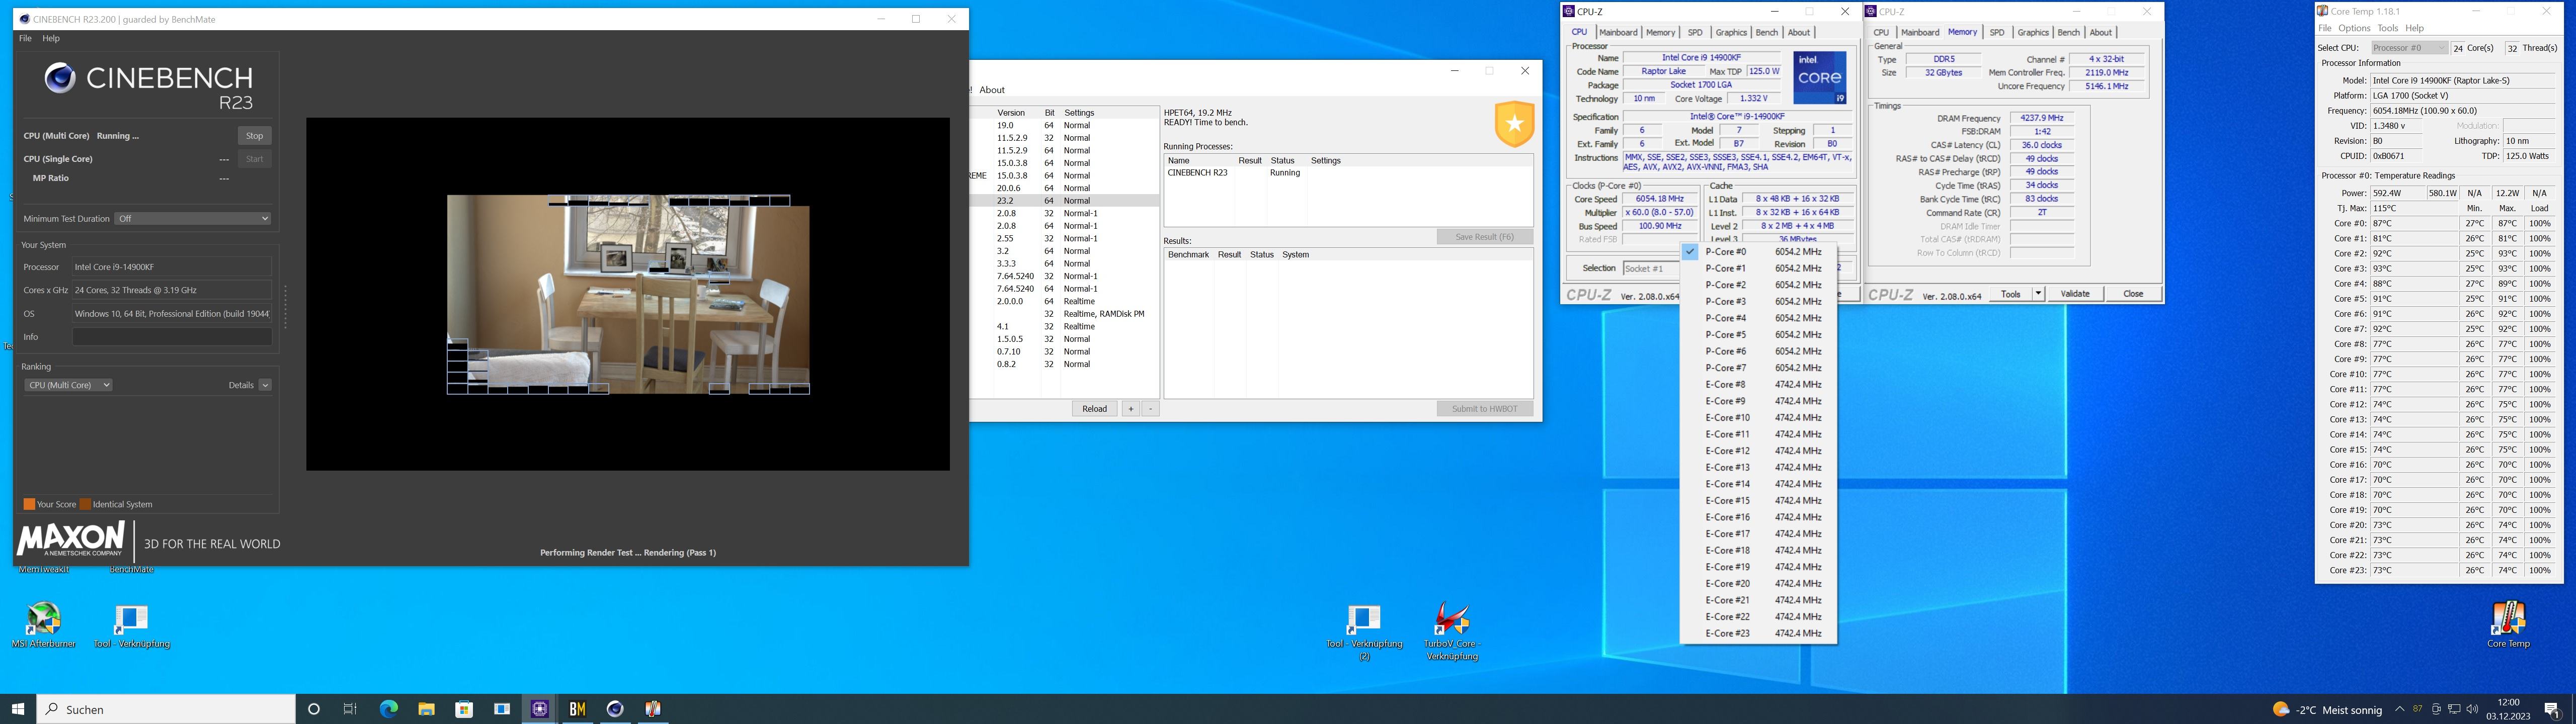The height and width of the screenshot is (724, 2576).
Task: Open Core Temp Select CPU dropdown
Action: 2408,48
